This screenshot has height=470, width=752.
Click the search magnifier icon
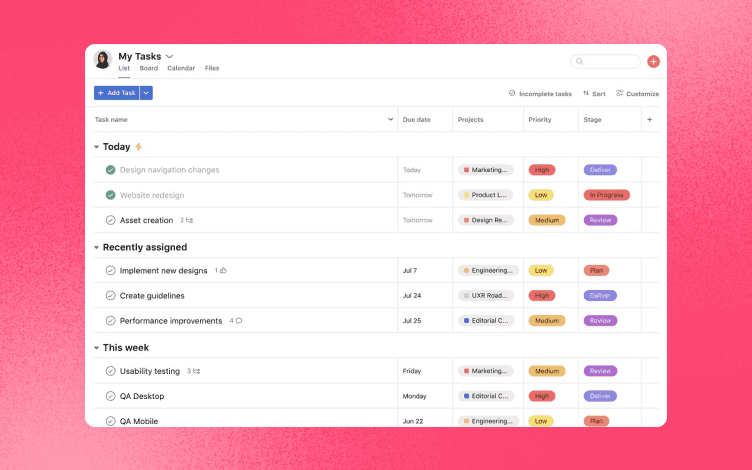[x=579, y=61]
